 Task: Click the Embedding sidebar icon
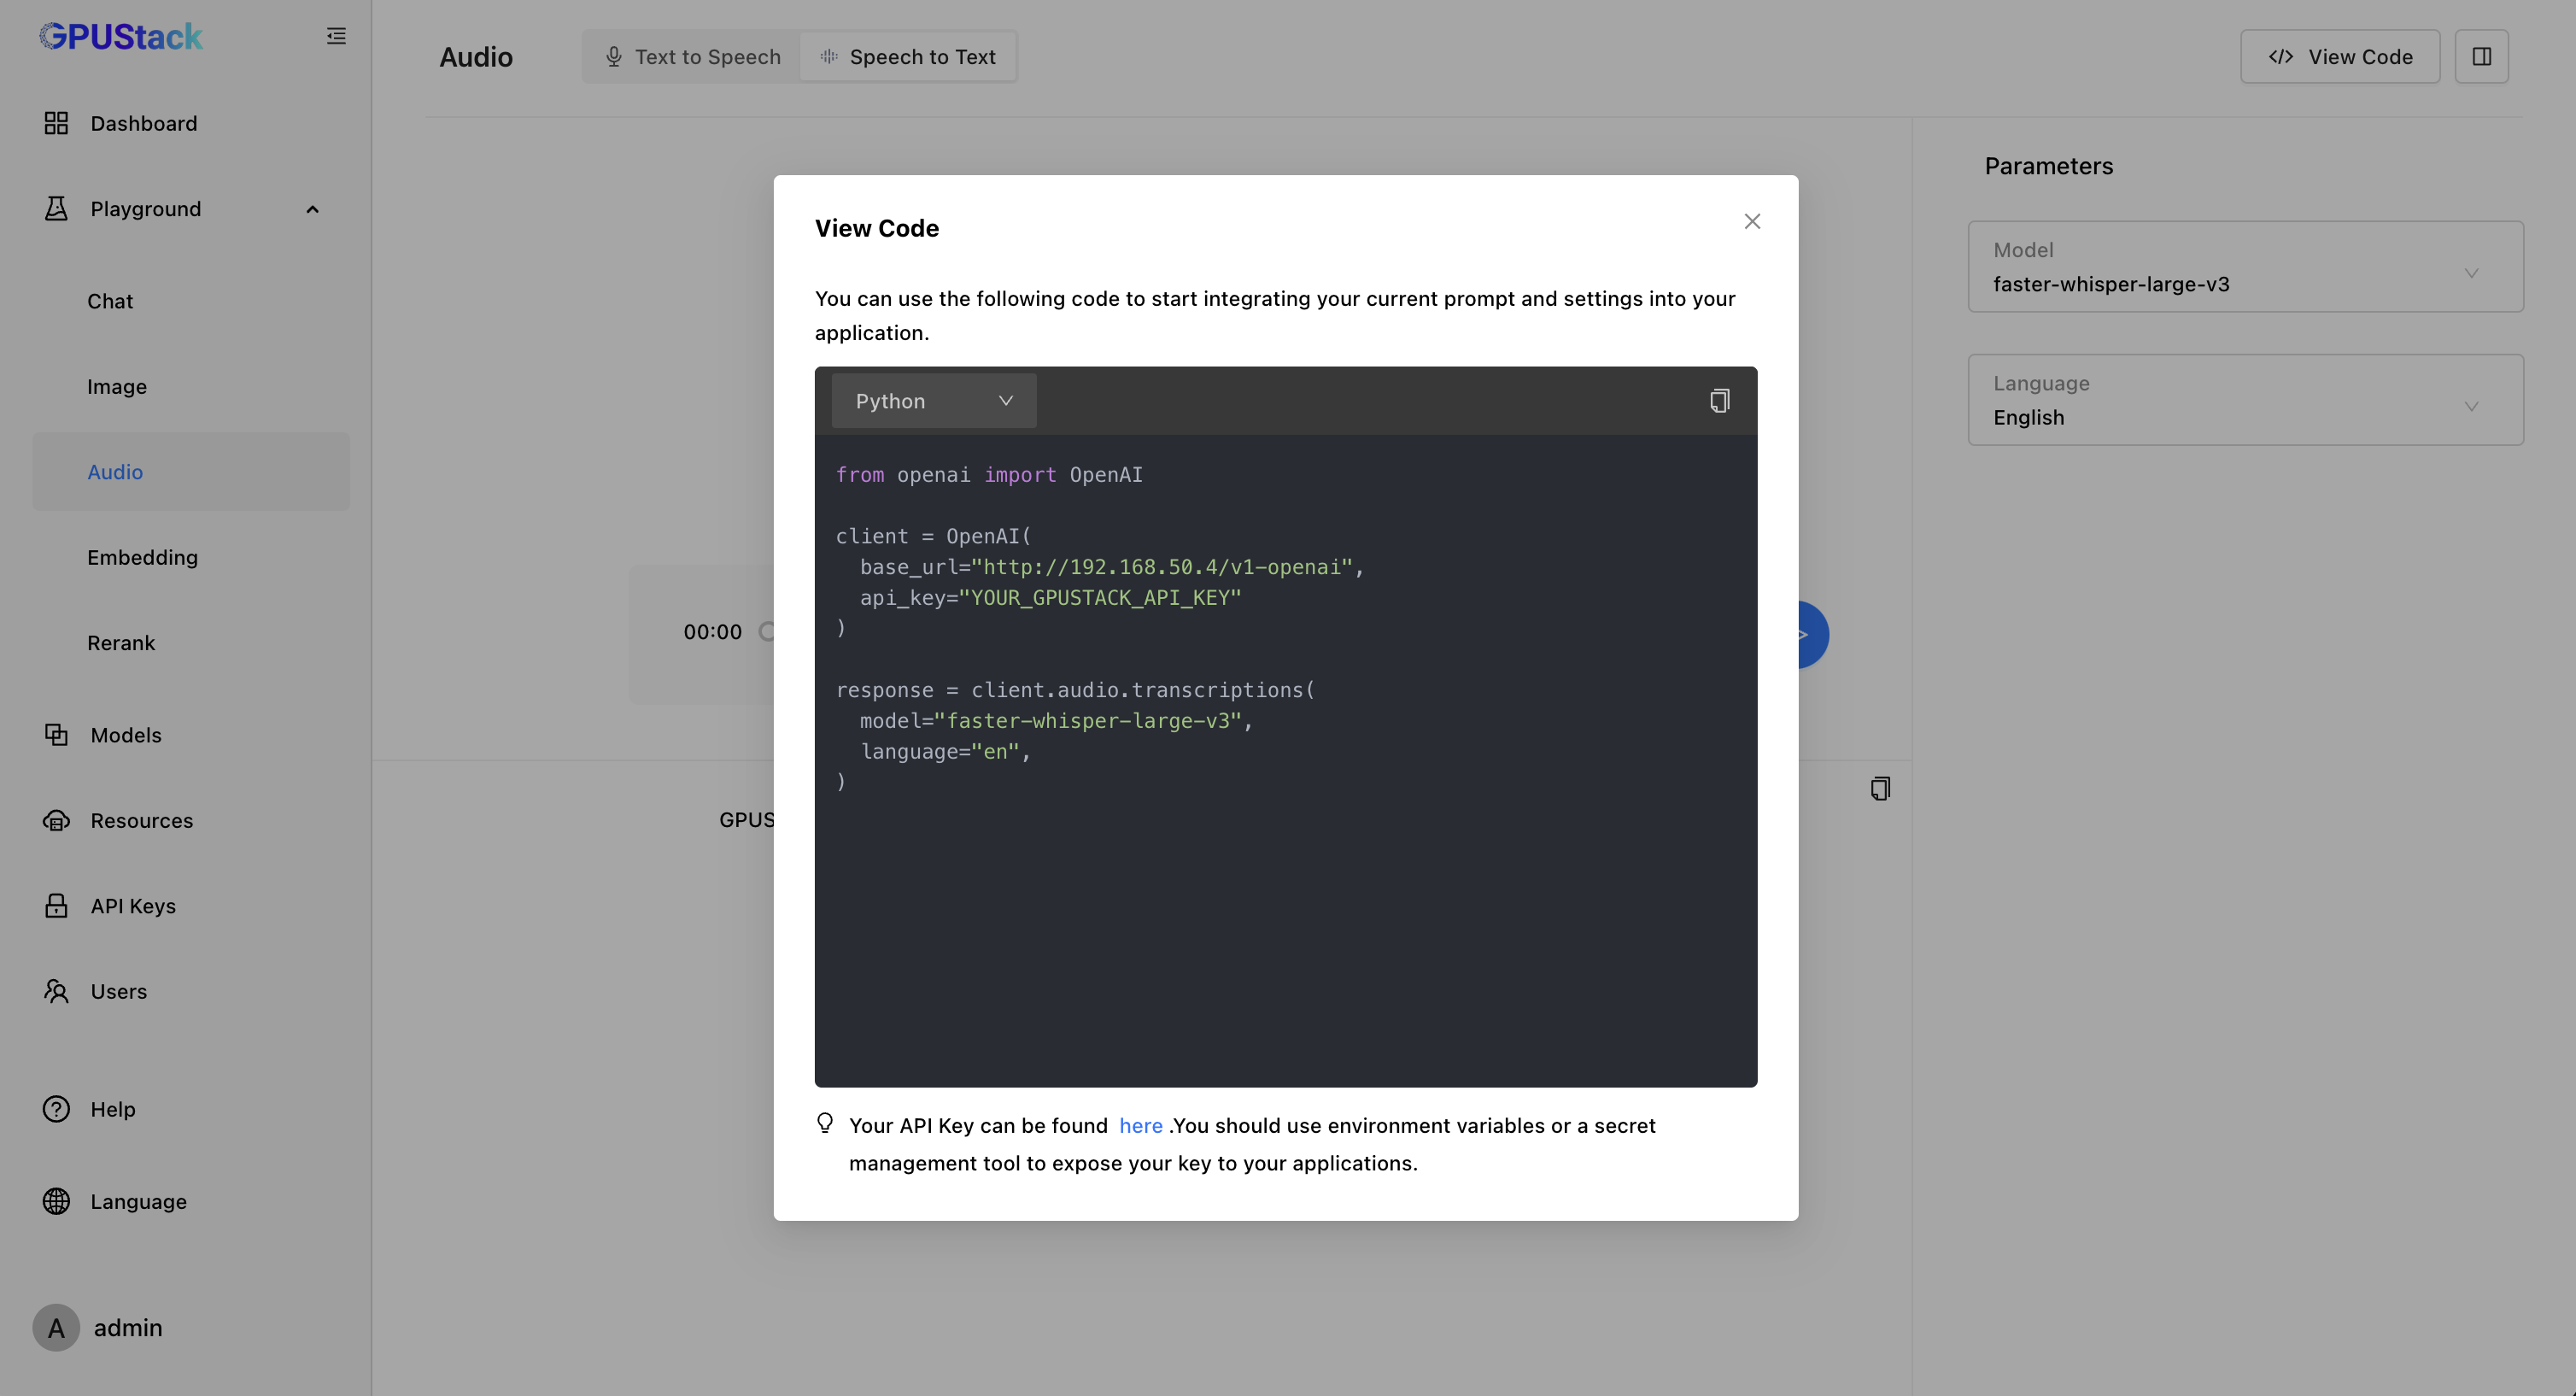[141, 557]
